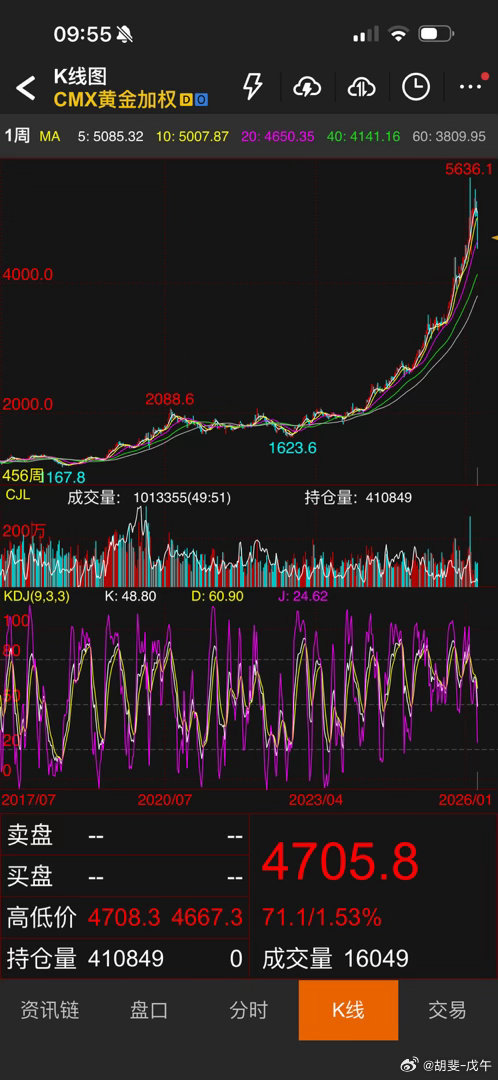Open the KDJ(9,3,3) indicator label
498x1080 pixels.
[x=37, y=596]
